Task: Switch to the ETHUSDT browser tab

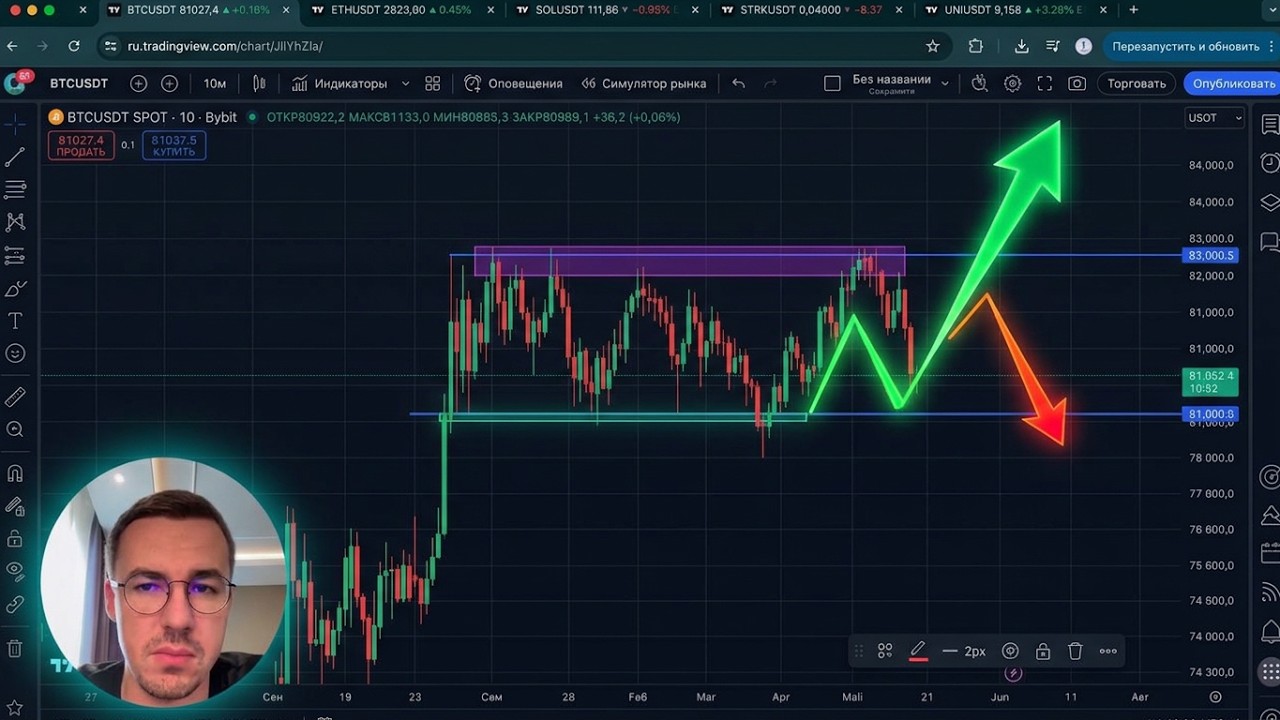Action: tap(400, 10)
